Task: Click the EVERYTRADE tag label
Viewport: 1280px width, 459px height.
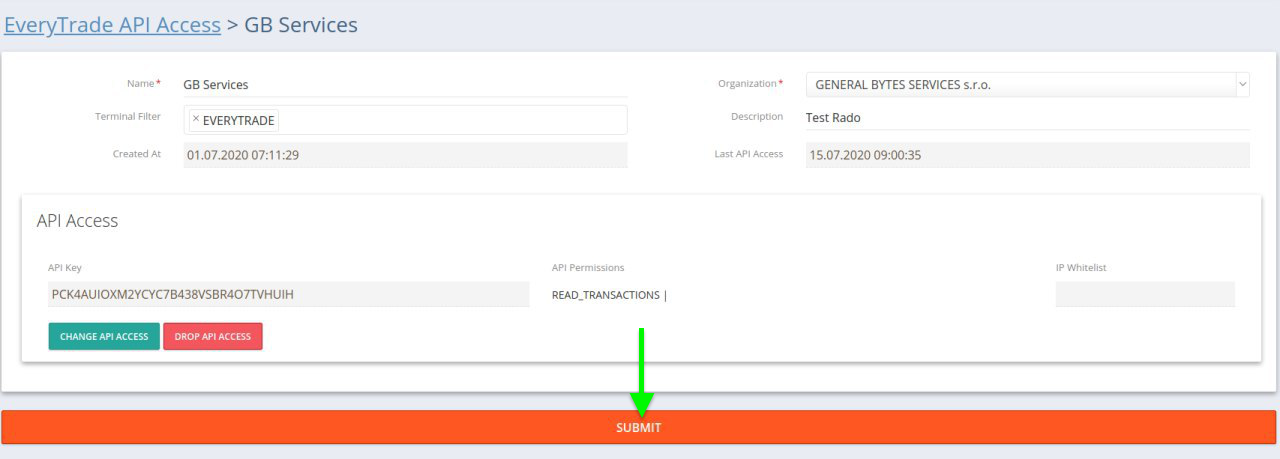Action: pos(239,120)
